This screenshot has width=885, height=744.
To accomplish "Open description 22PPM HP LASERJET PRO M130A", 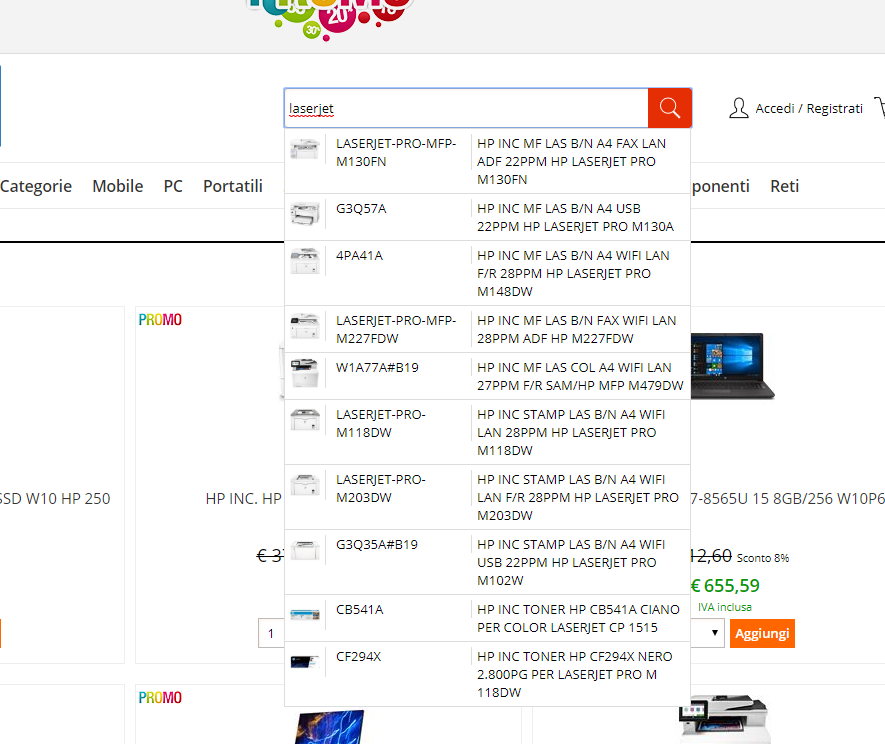I will tap(575, 217).
